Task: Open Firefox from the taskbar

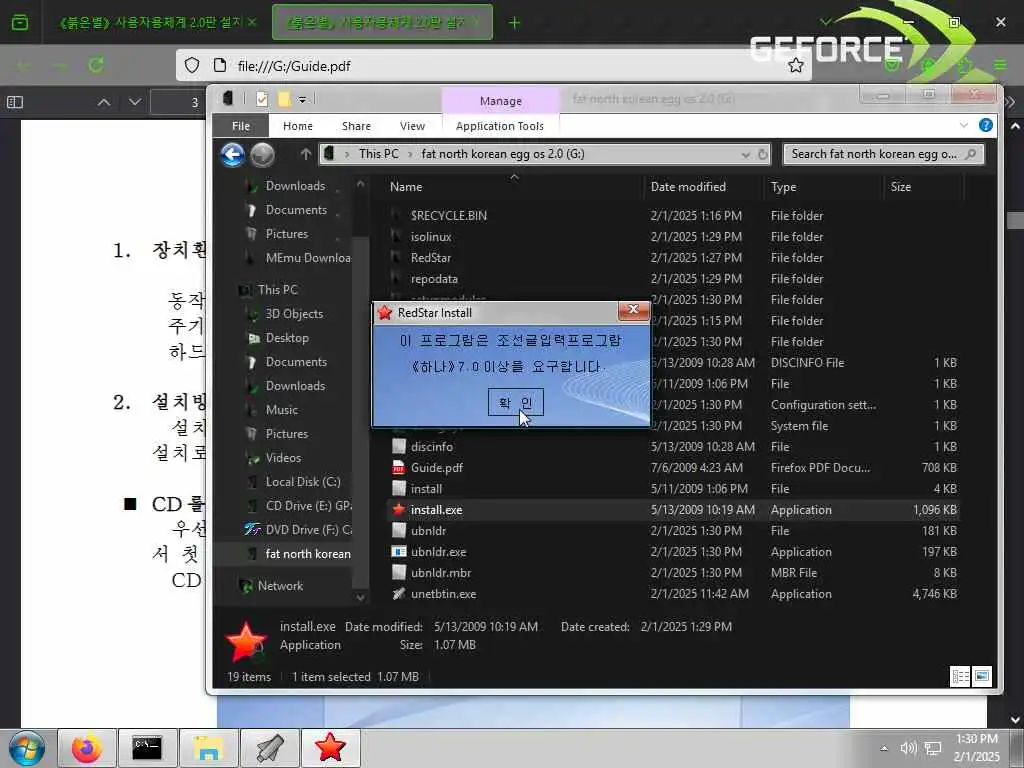Action: coord(87,748)
